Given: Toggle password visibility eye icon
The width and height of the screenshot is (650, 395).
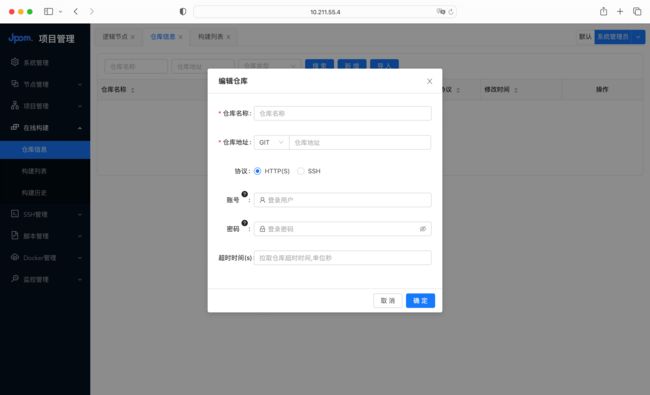Looking at the screenshot, I should point(423,229).
